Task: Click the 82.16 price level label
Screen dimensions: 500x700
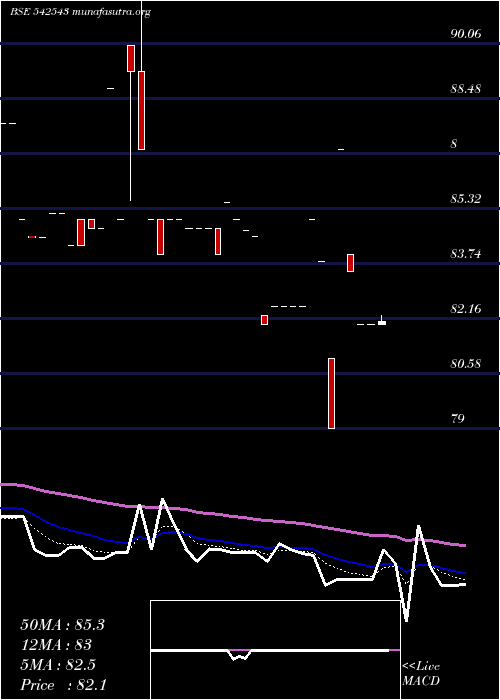Action: (x=466, y=308)
